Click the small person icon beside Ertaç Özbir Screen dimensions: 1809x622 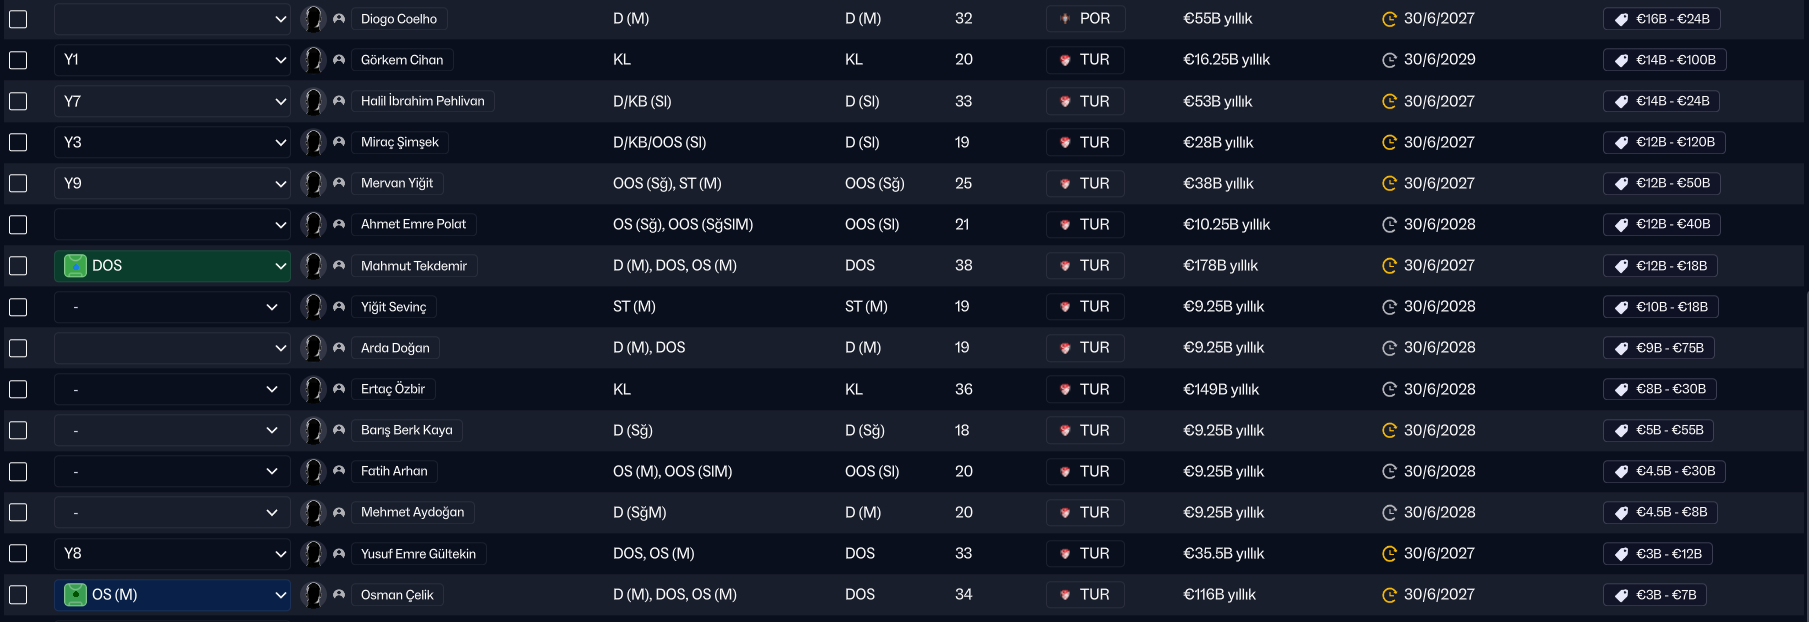(339, 389)
